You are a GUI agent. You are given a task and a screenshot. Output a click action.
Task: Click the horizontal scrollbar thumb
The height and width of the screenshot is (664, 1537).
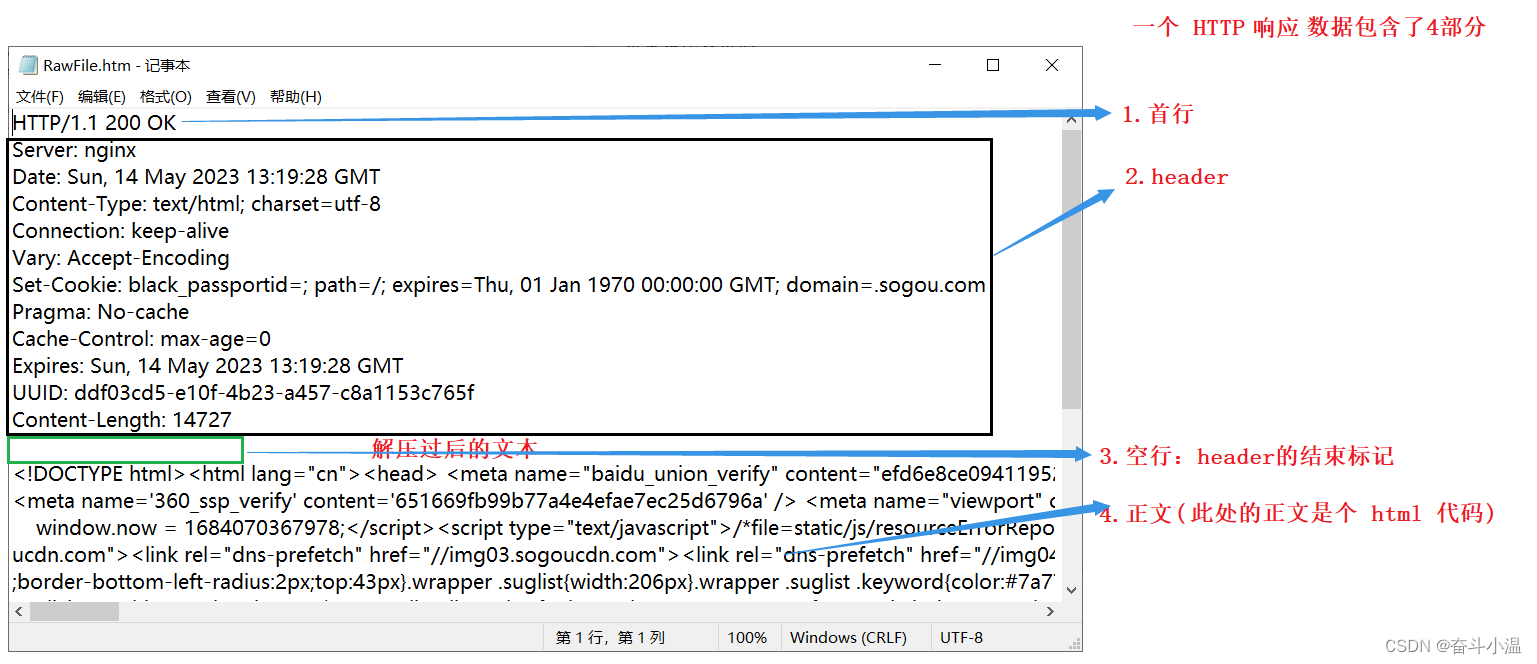(74, 611)
